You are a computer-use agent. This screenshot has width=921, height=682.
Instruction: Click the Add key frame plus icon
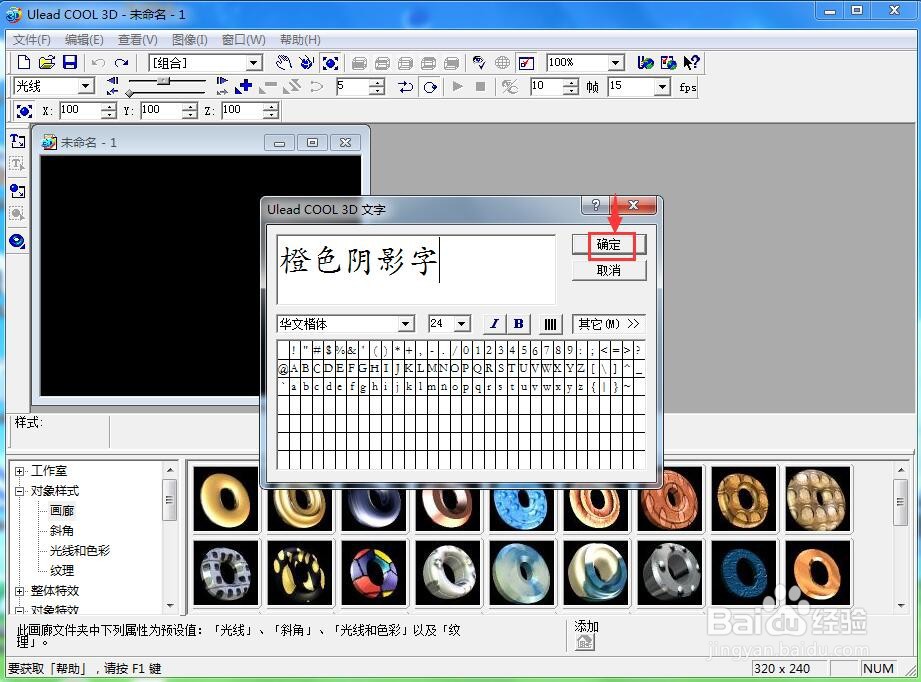click(243, 86)
